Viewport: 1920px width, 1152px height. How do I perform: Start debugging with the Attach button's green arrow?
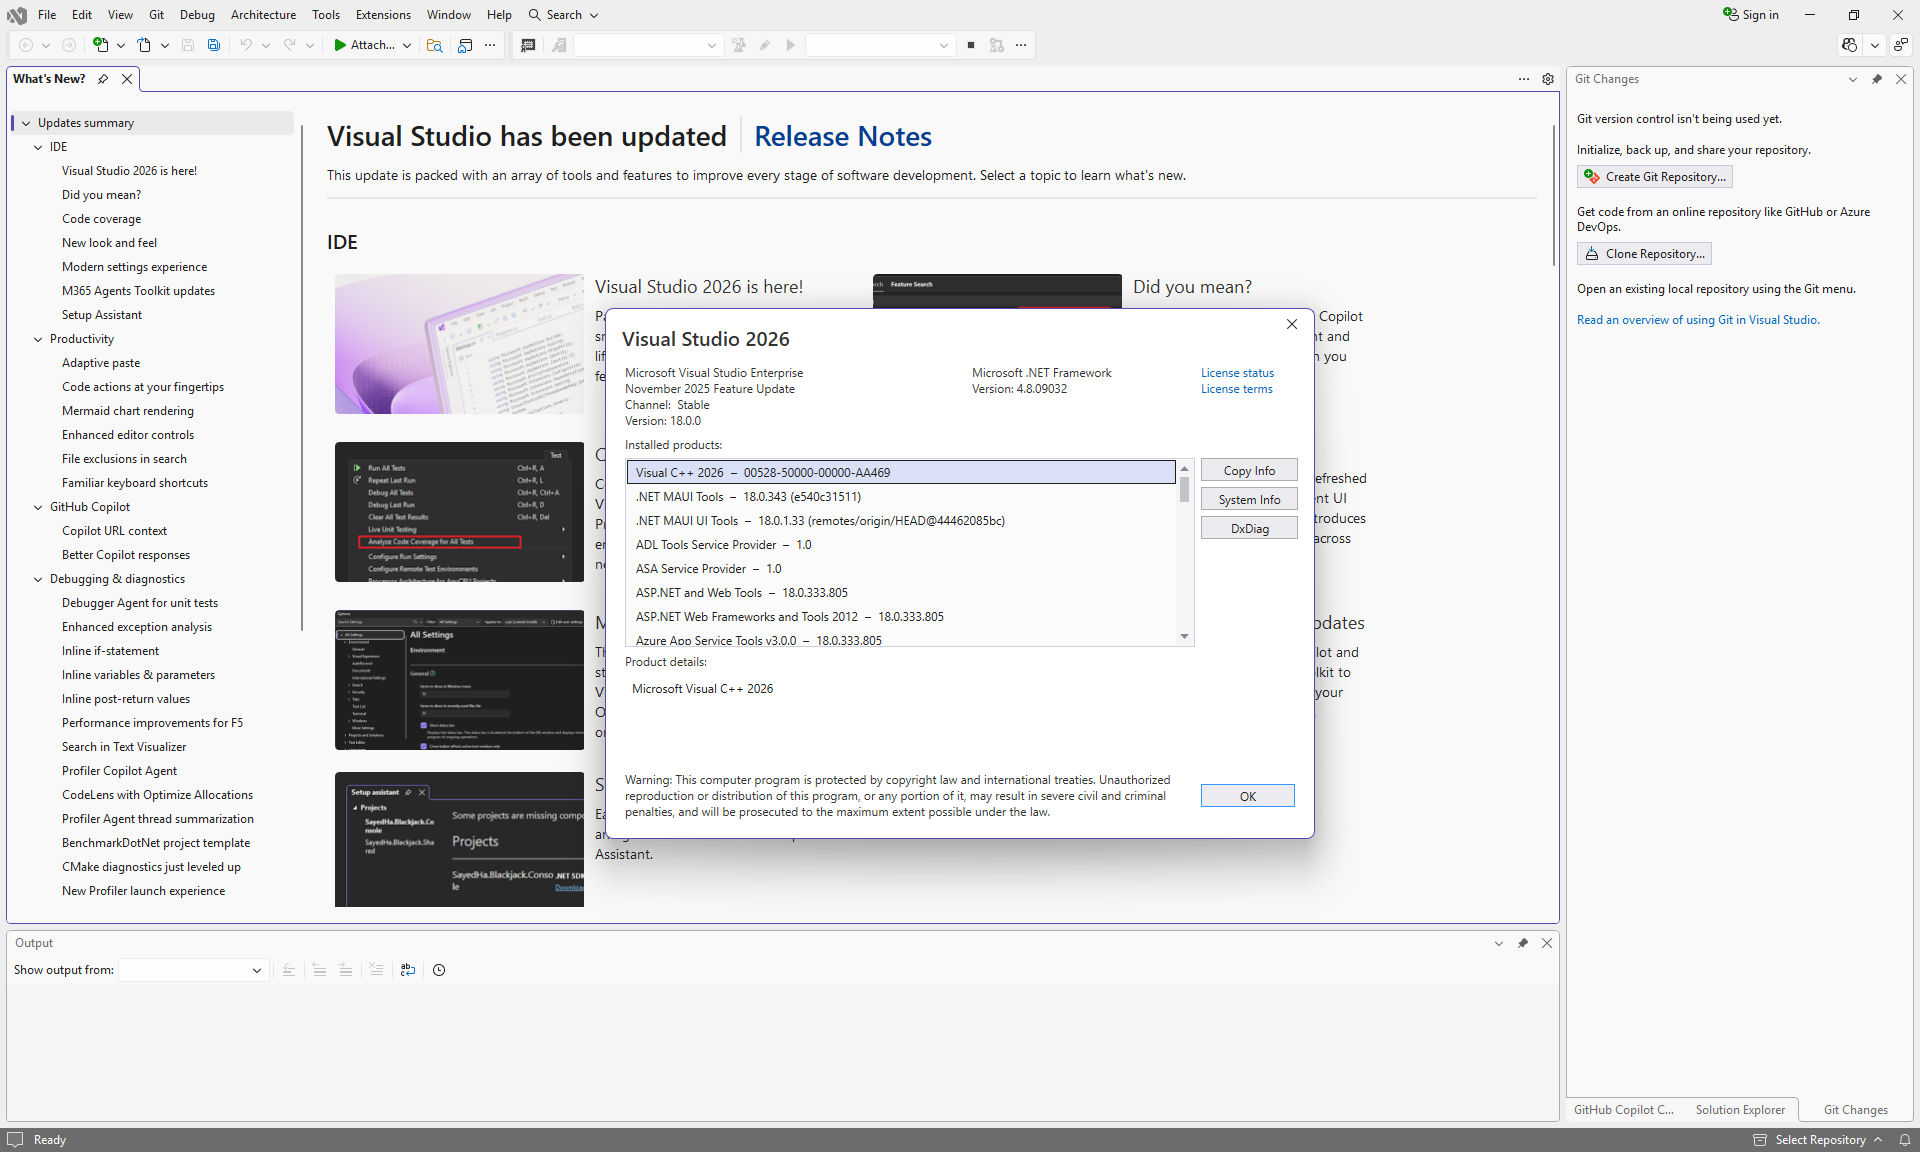[x=342, y=45]
